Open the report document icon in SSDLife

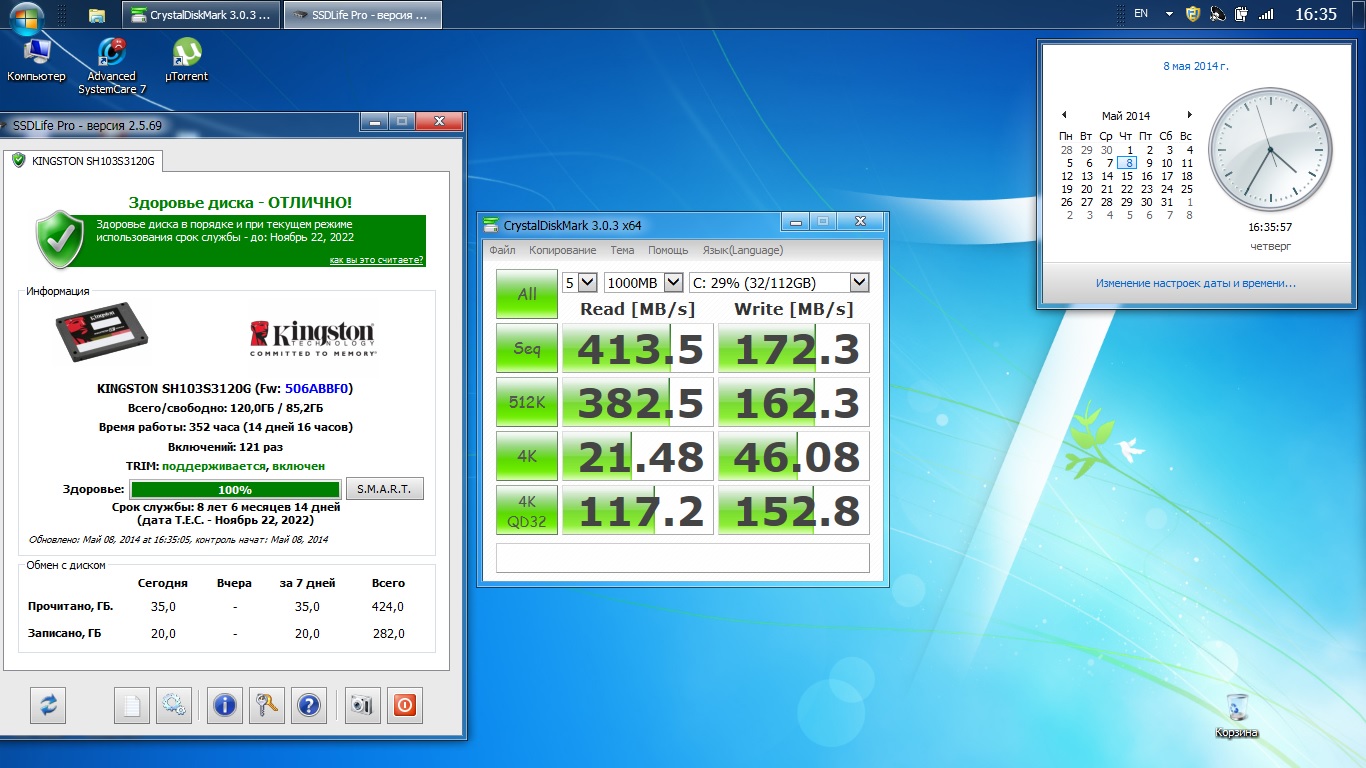click(x=131, y=705)
